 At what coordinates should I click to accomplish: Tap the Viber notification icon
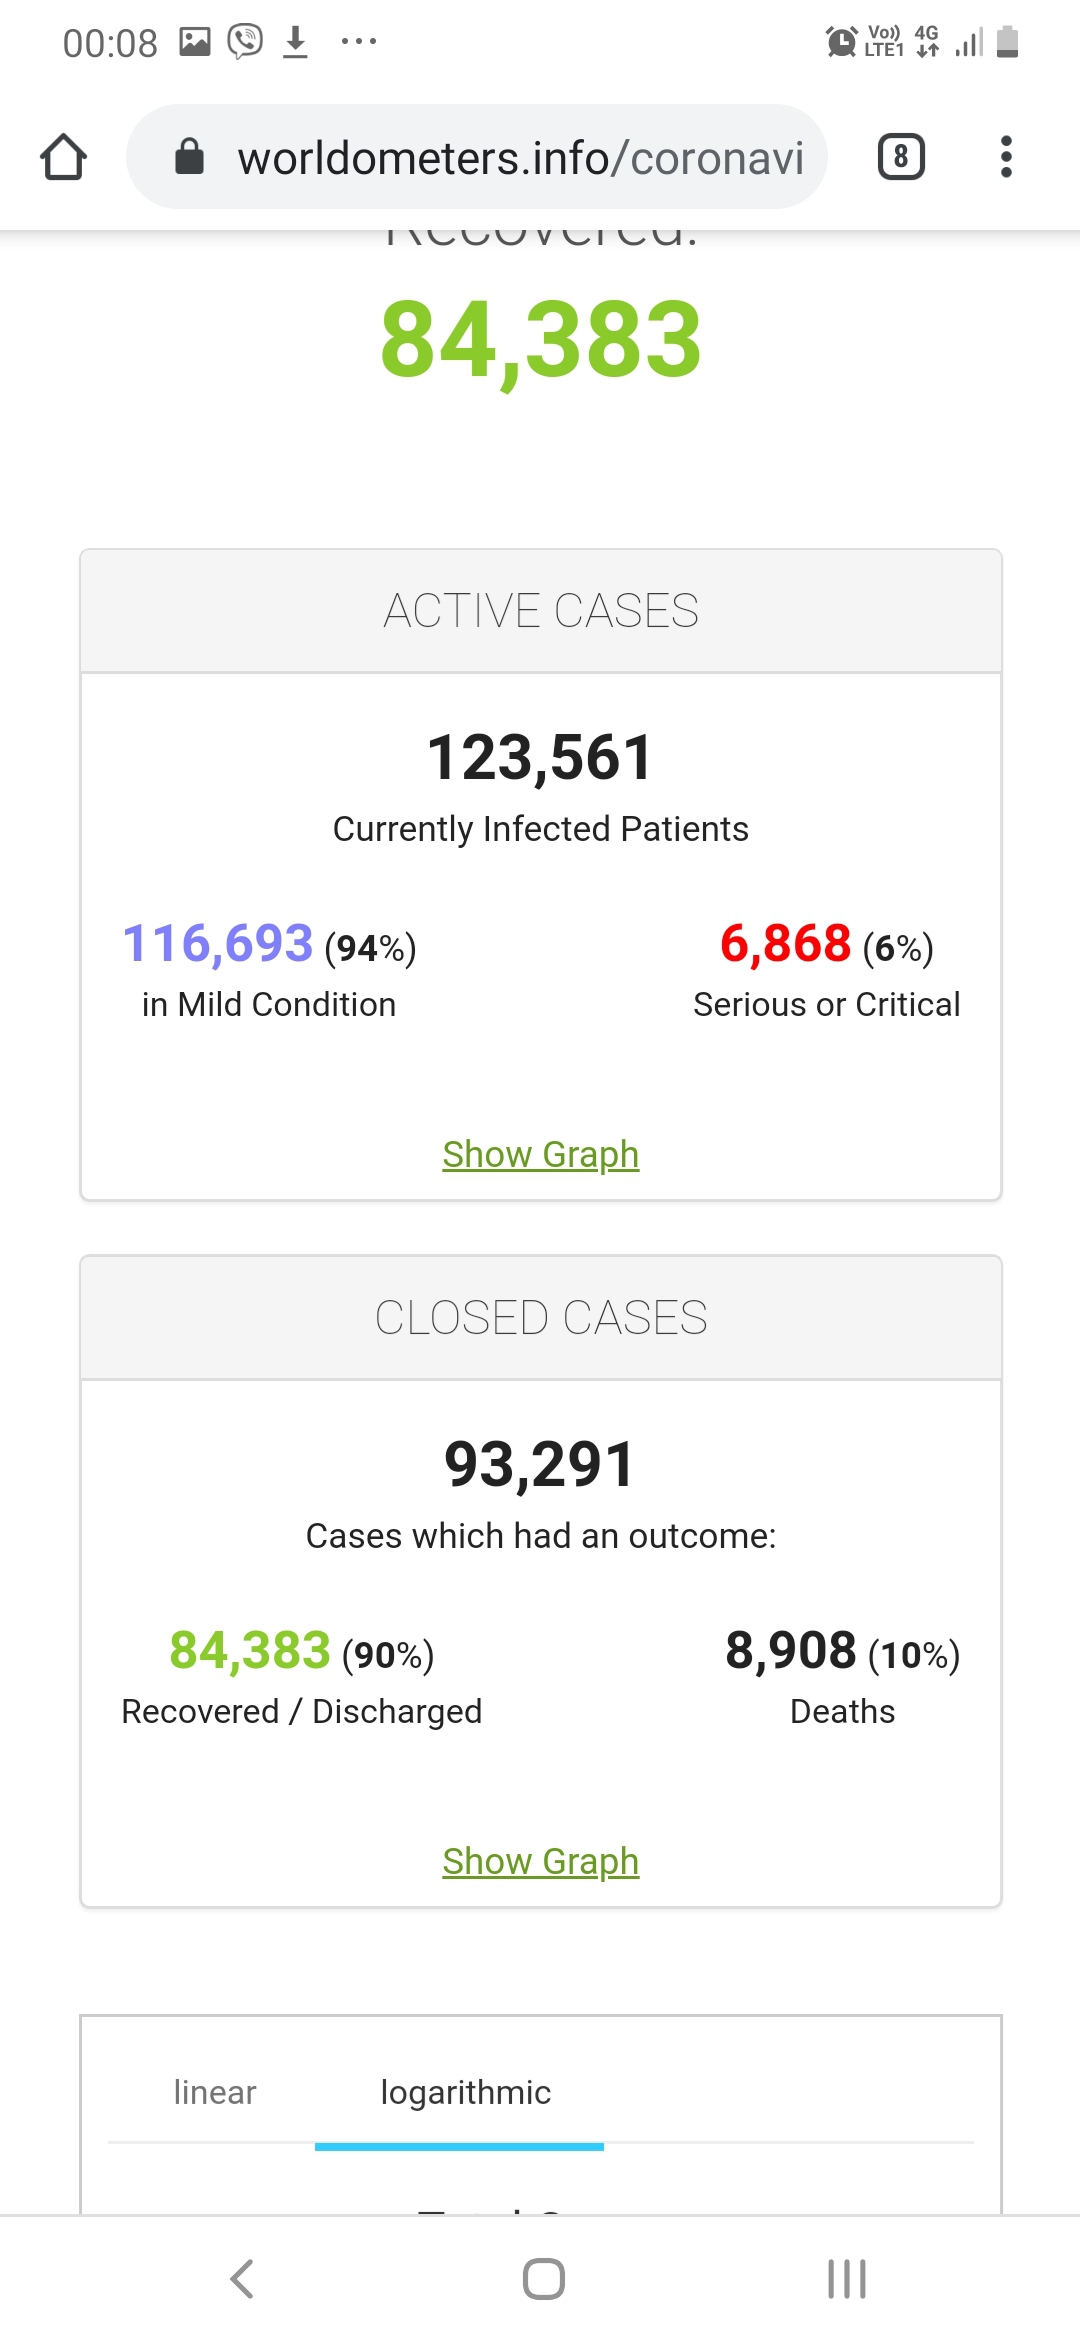tap(245, 42)
